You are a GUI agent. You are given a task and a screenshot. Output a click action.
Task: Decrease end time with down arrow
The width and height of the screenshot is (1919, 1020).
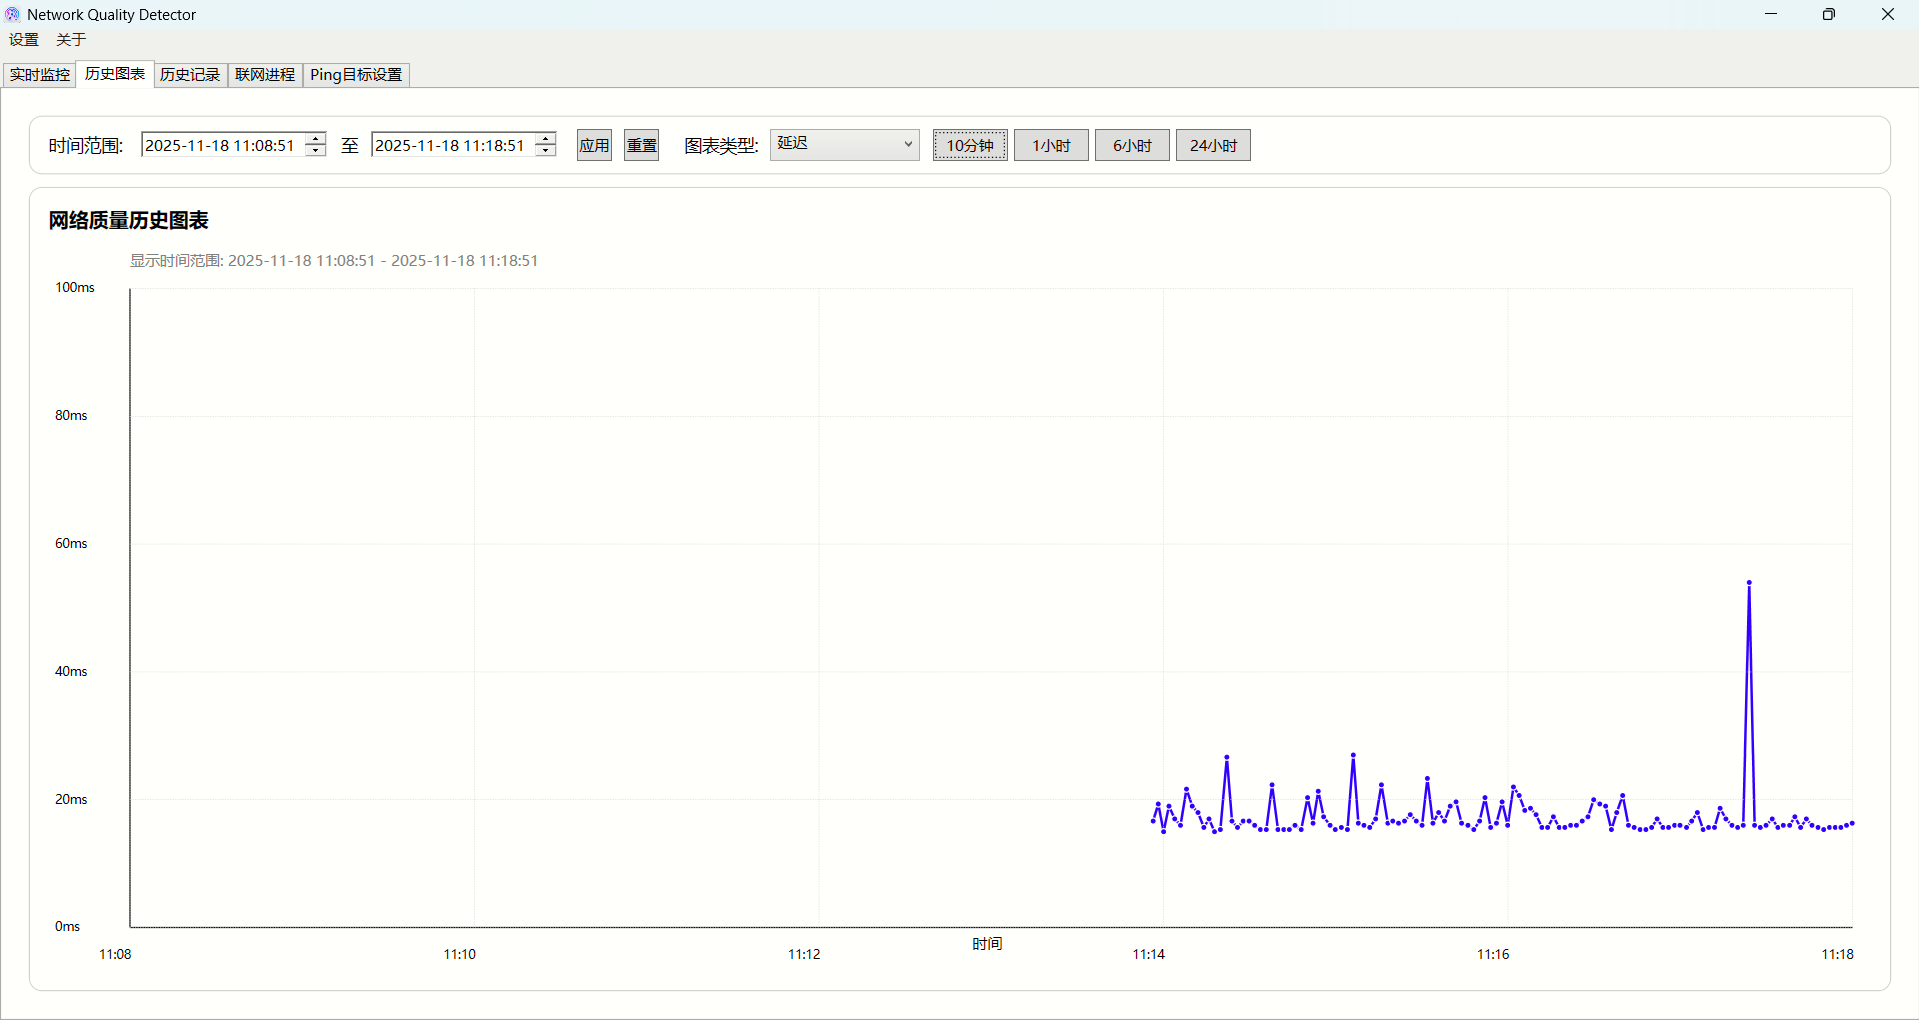pos(545,151)
